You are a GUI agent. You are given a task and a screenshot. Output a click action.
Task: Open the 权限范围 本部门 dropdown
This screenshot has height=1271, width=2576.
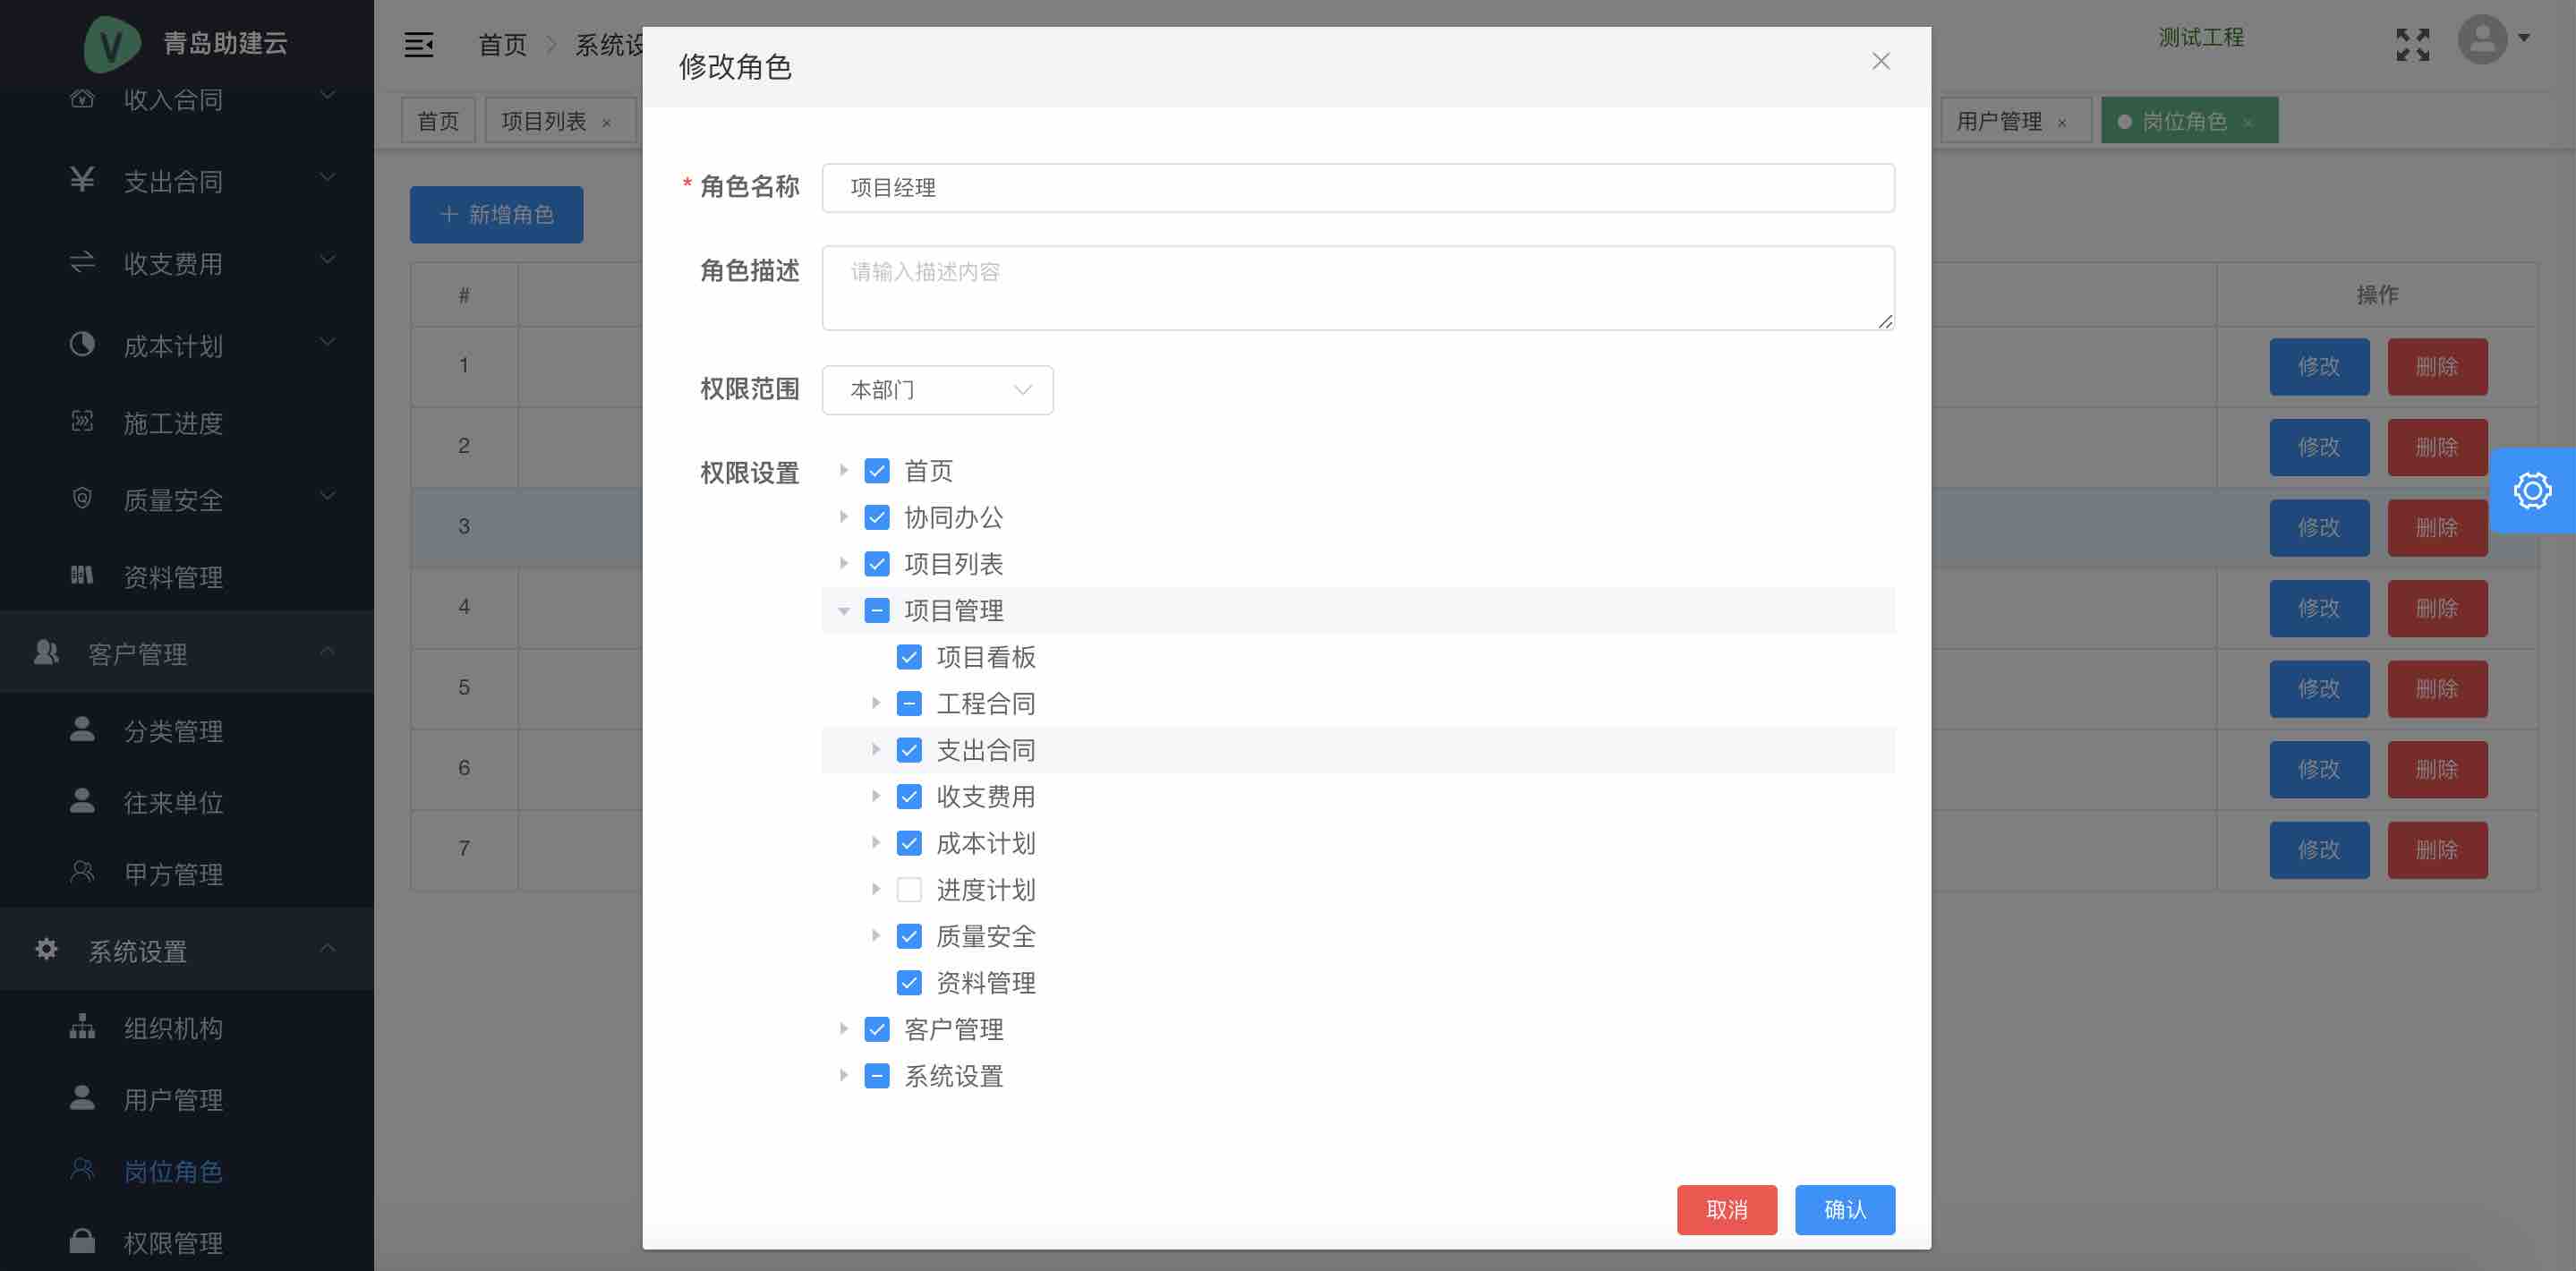[x=937, y=390]
